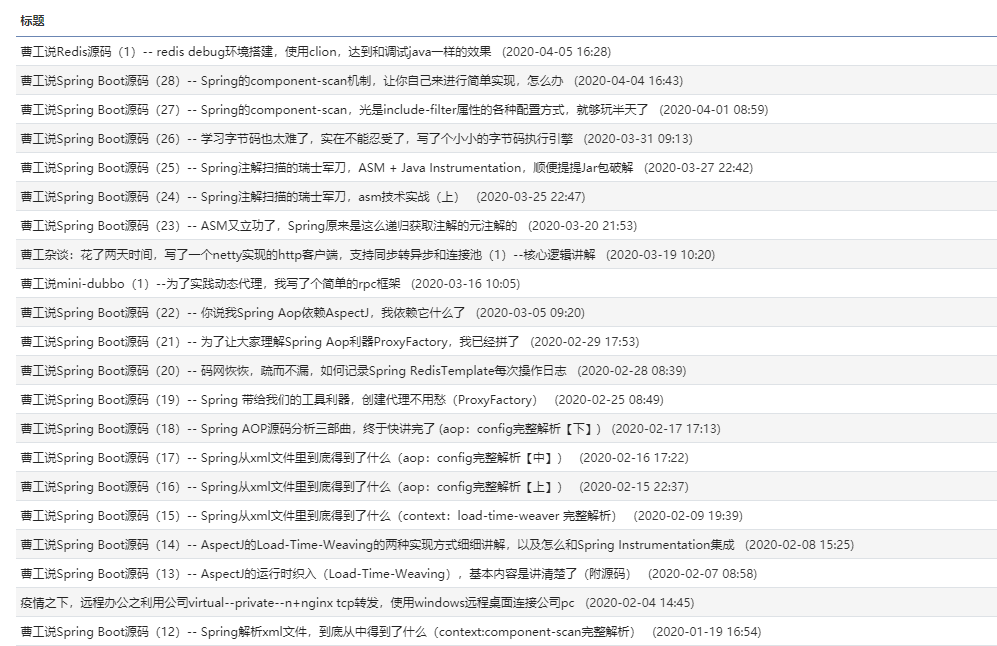Click the date (2020-02-08 15:25)

[x=799, y=545]
